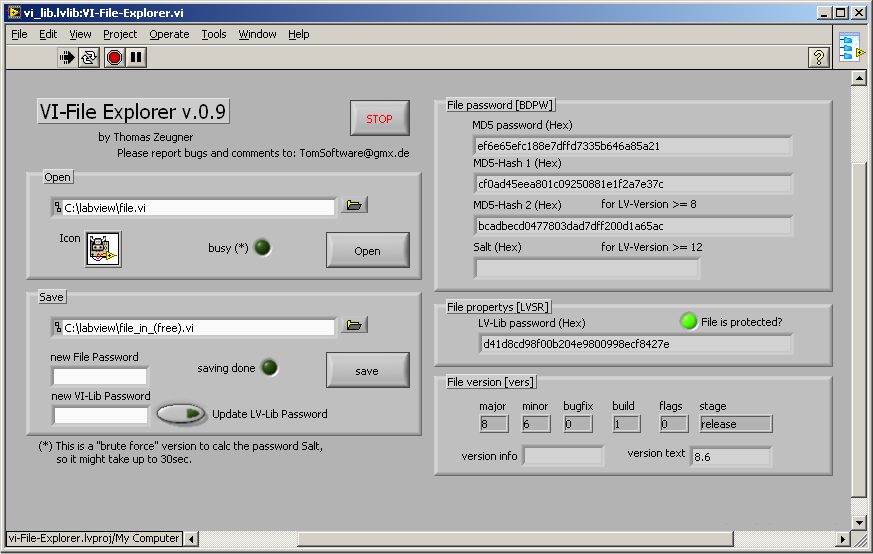The image size is (873, 554).
Task: Minimize the VI-File-Explorer window
Action: (x=825, y=12)
